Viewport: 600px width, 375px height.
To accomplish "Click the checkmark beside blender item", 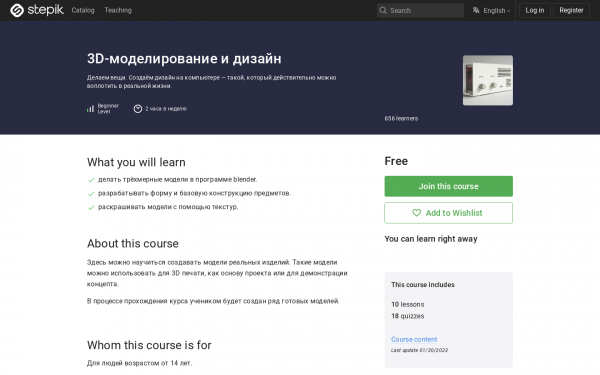I will tap(91, 180).
